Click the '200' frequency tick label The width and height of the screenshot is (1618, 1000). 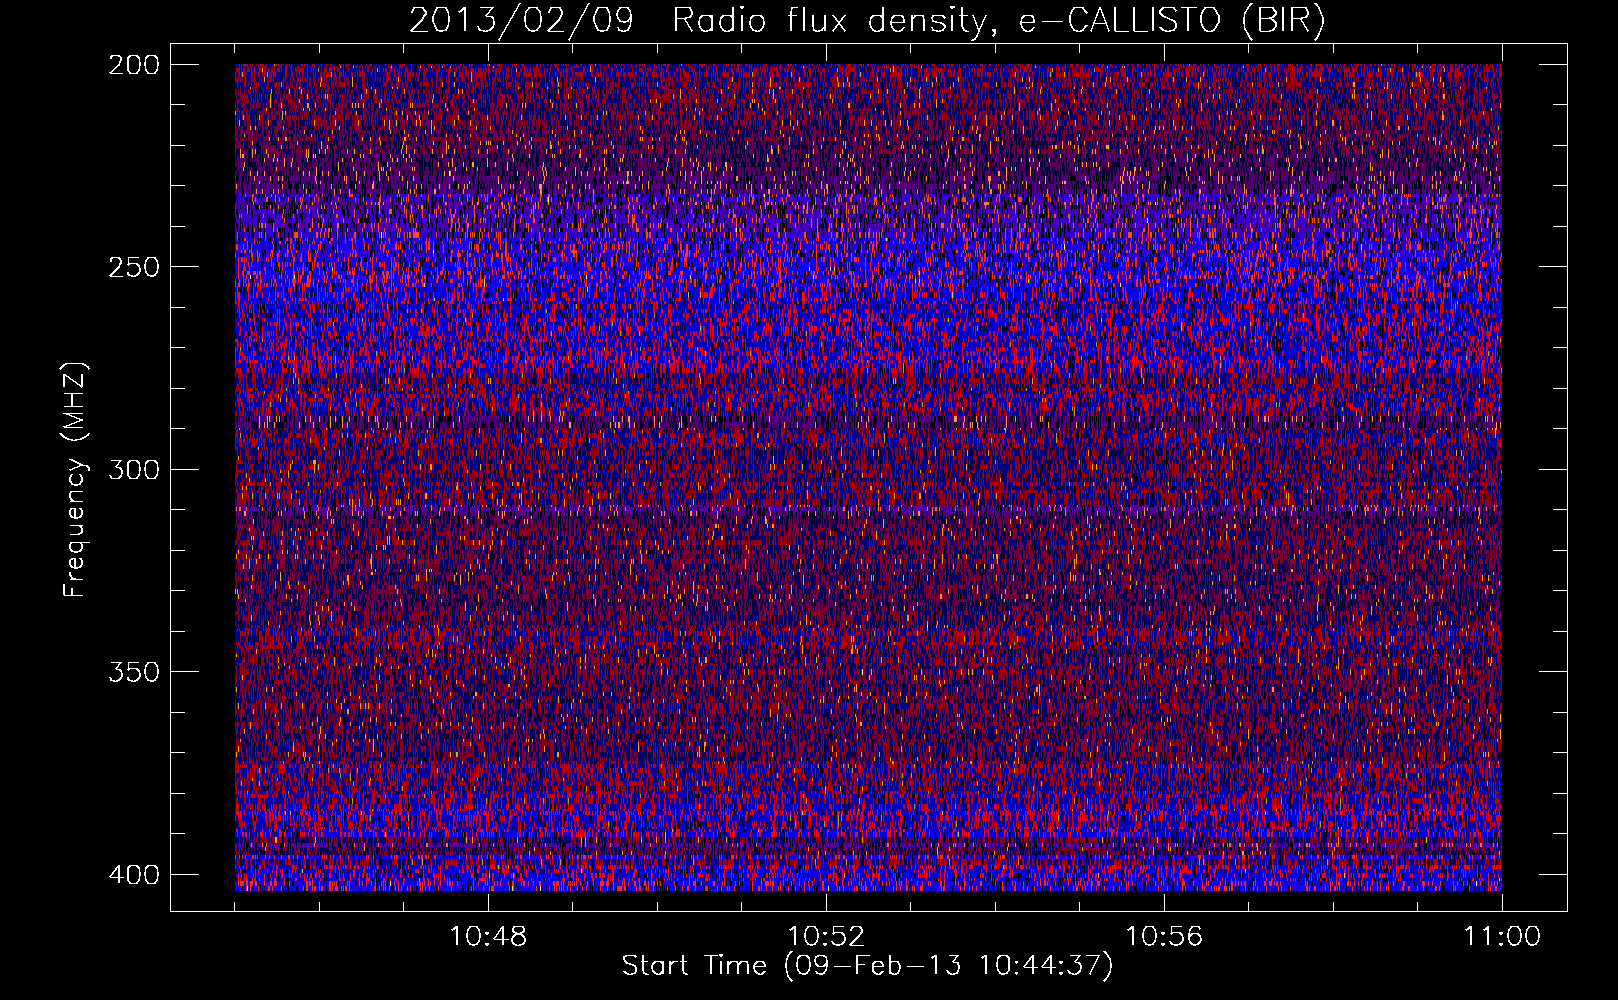tap(133, 65)
